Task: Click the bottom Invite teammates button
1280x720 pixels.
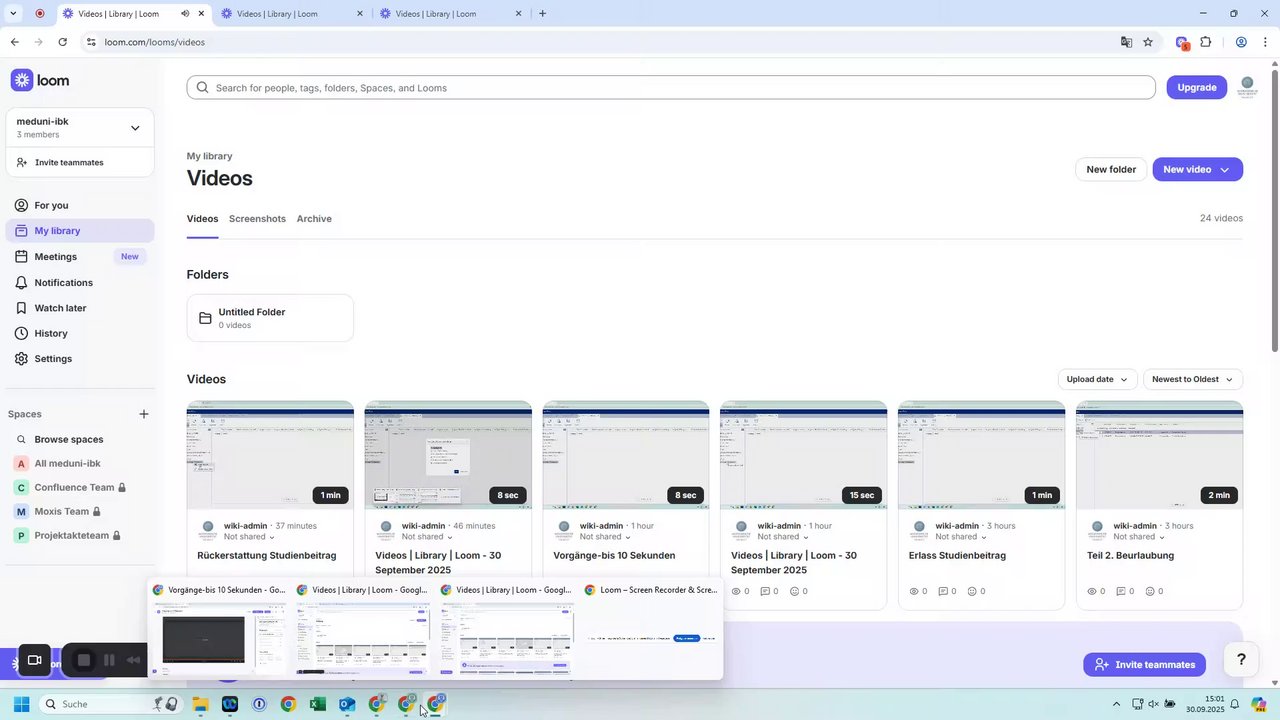Action: point(1144,664)
